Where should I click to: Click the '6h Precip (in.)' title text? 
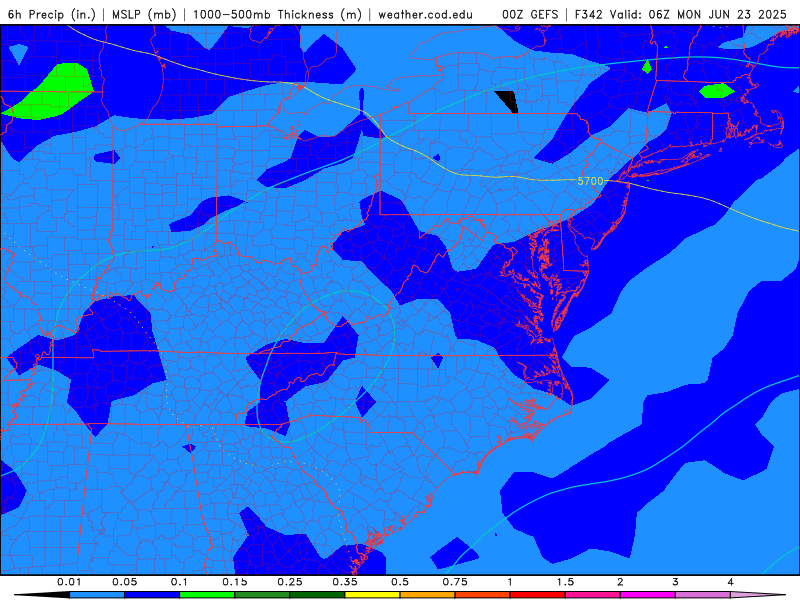[52, 14]
